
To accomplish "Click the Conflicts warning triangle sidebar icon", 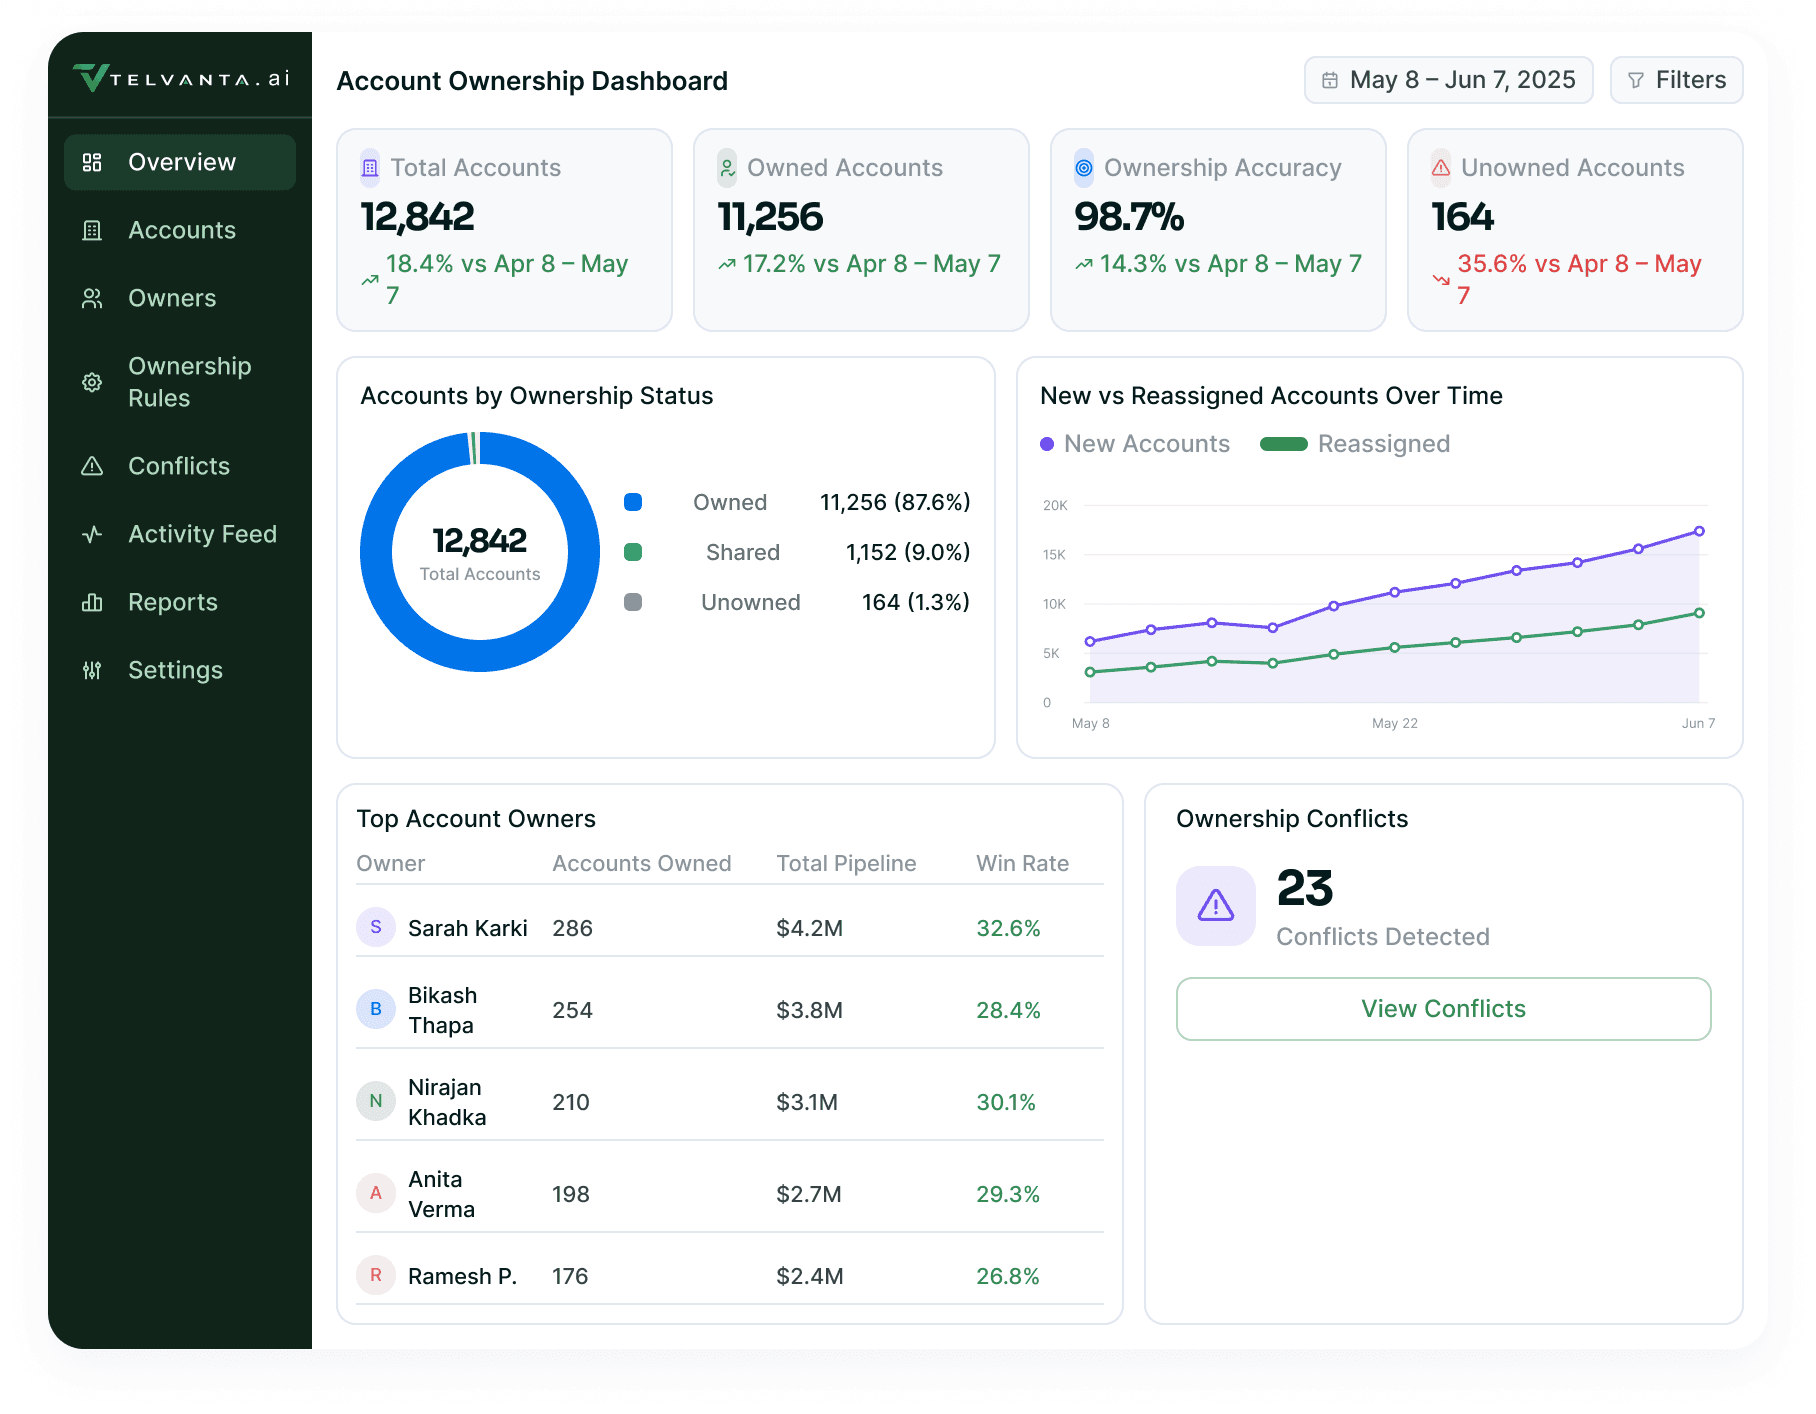I will [x=92, y=466].
